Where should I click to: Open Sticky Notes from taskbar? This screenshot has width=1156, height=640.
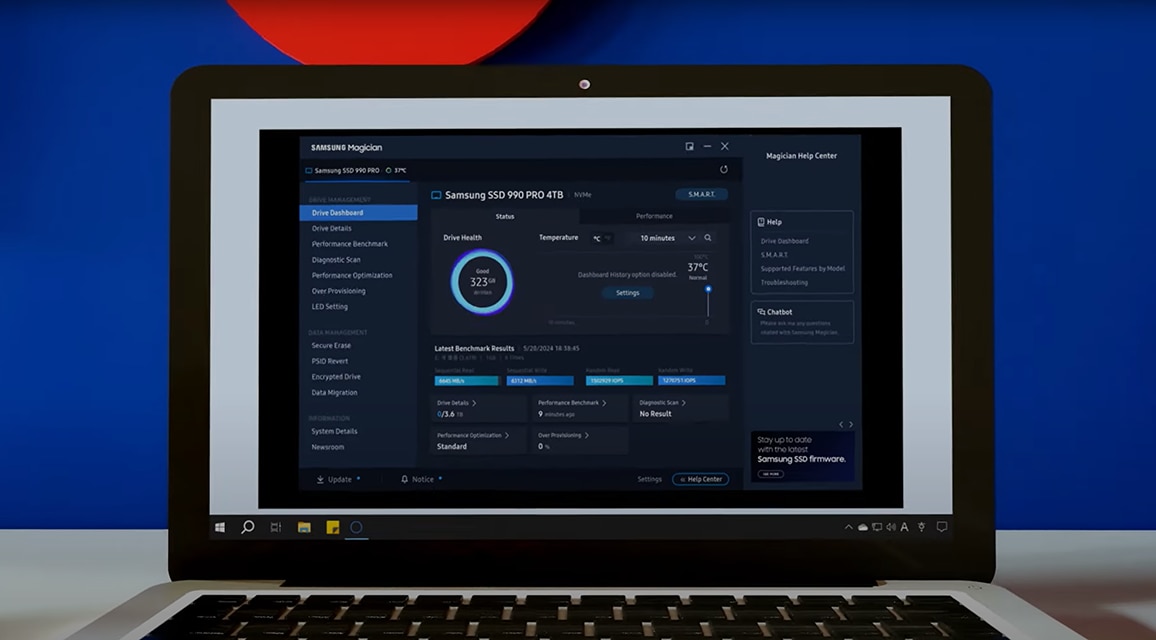point(332,527)
